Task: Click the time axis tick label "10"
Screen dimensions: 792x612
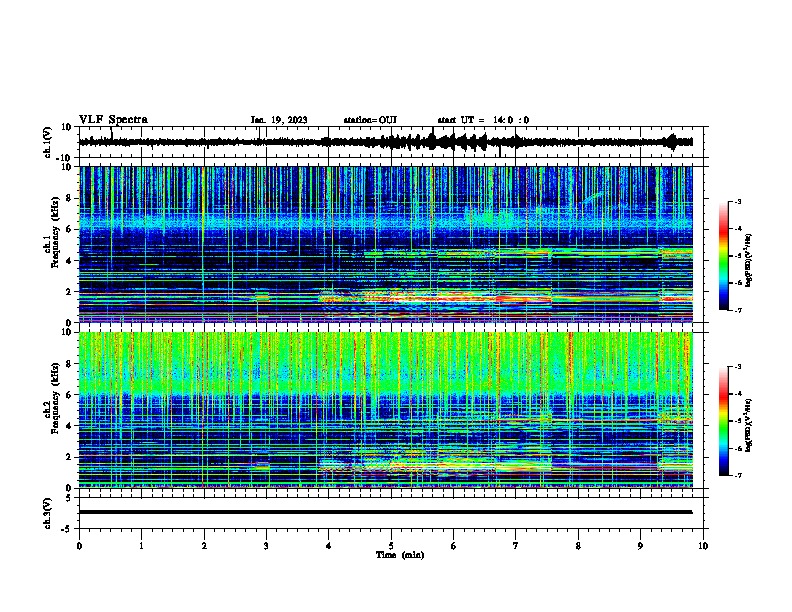Action: [703, 546]
